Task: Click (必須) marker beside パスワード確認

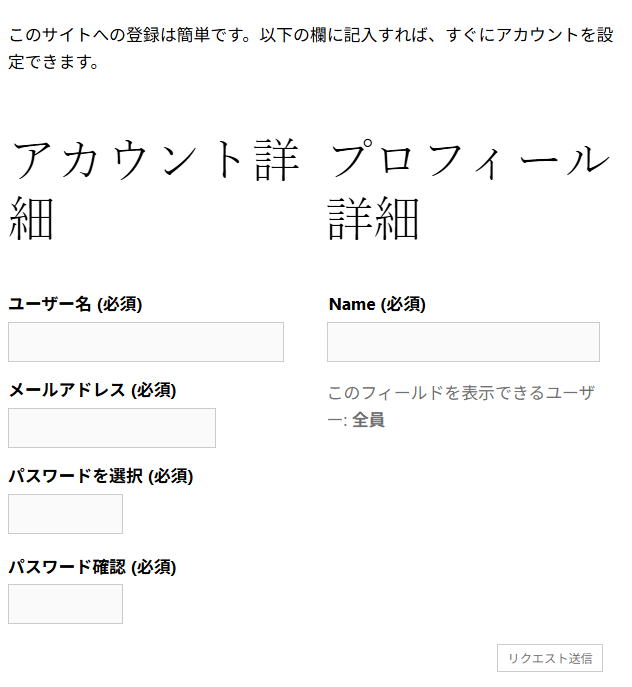Action: (x=153, y=567)
